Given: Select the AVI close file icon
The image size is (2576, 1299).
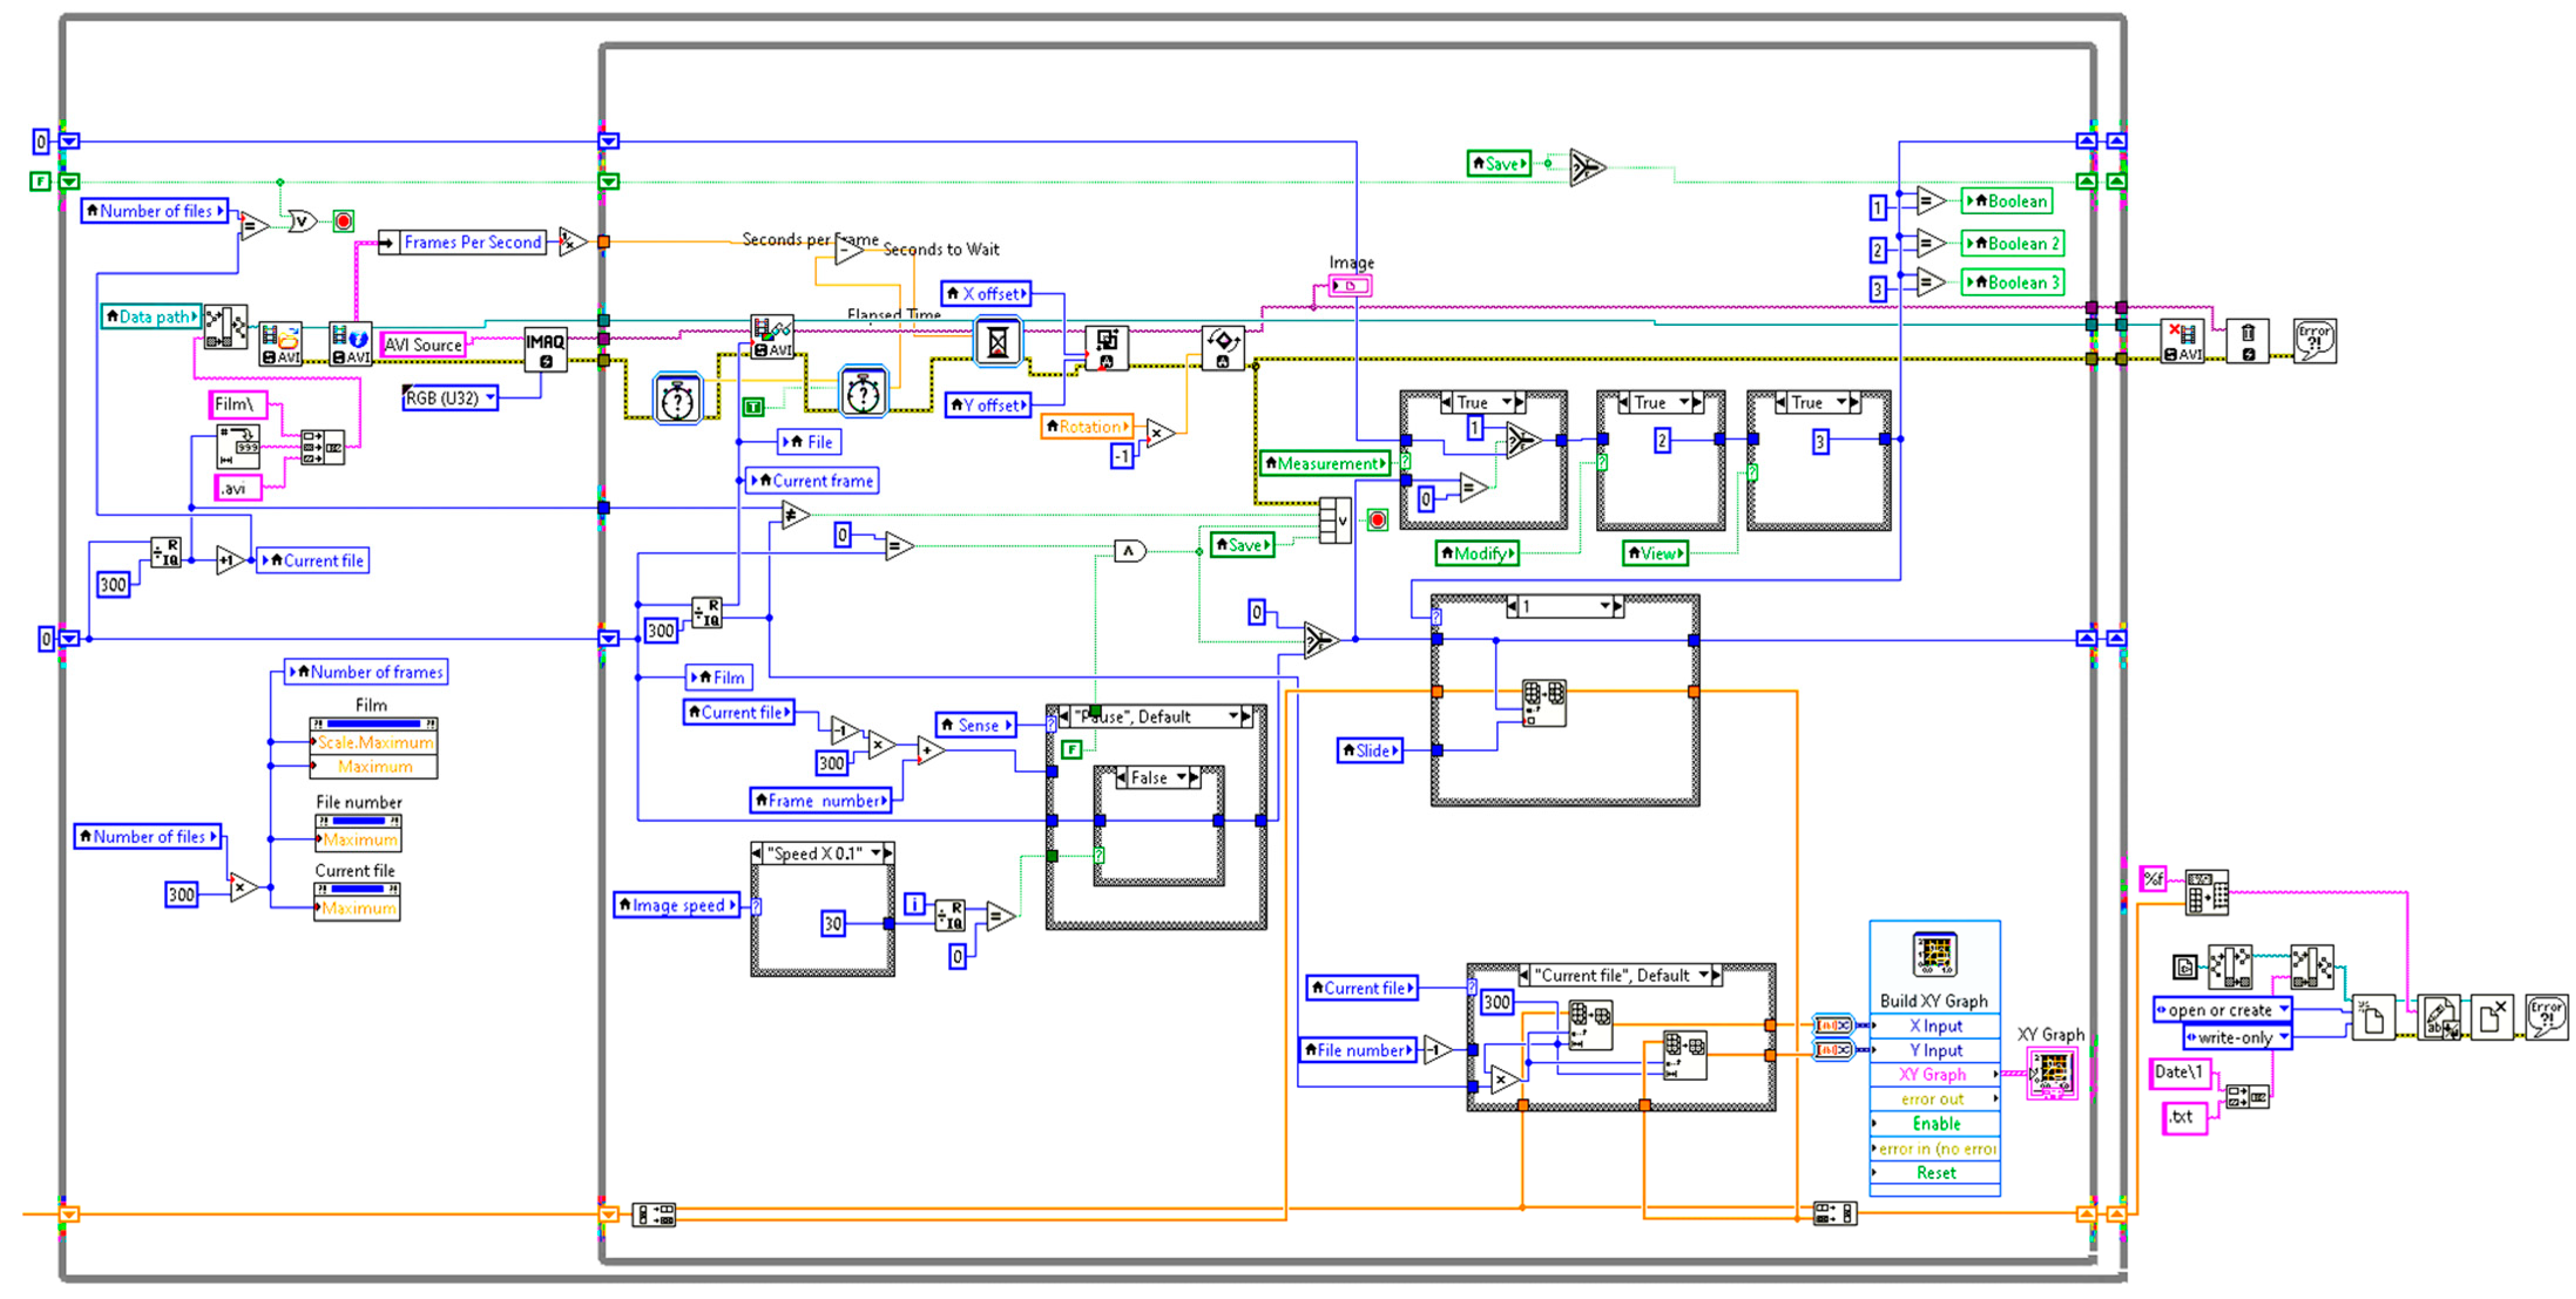Looking at the screenshot, I should 2183,341.
